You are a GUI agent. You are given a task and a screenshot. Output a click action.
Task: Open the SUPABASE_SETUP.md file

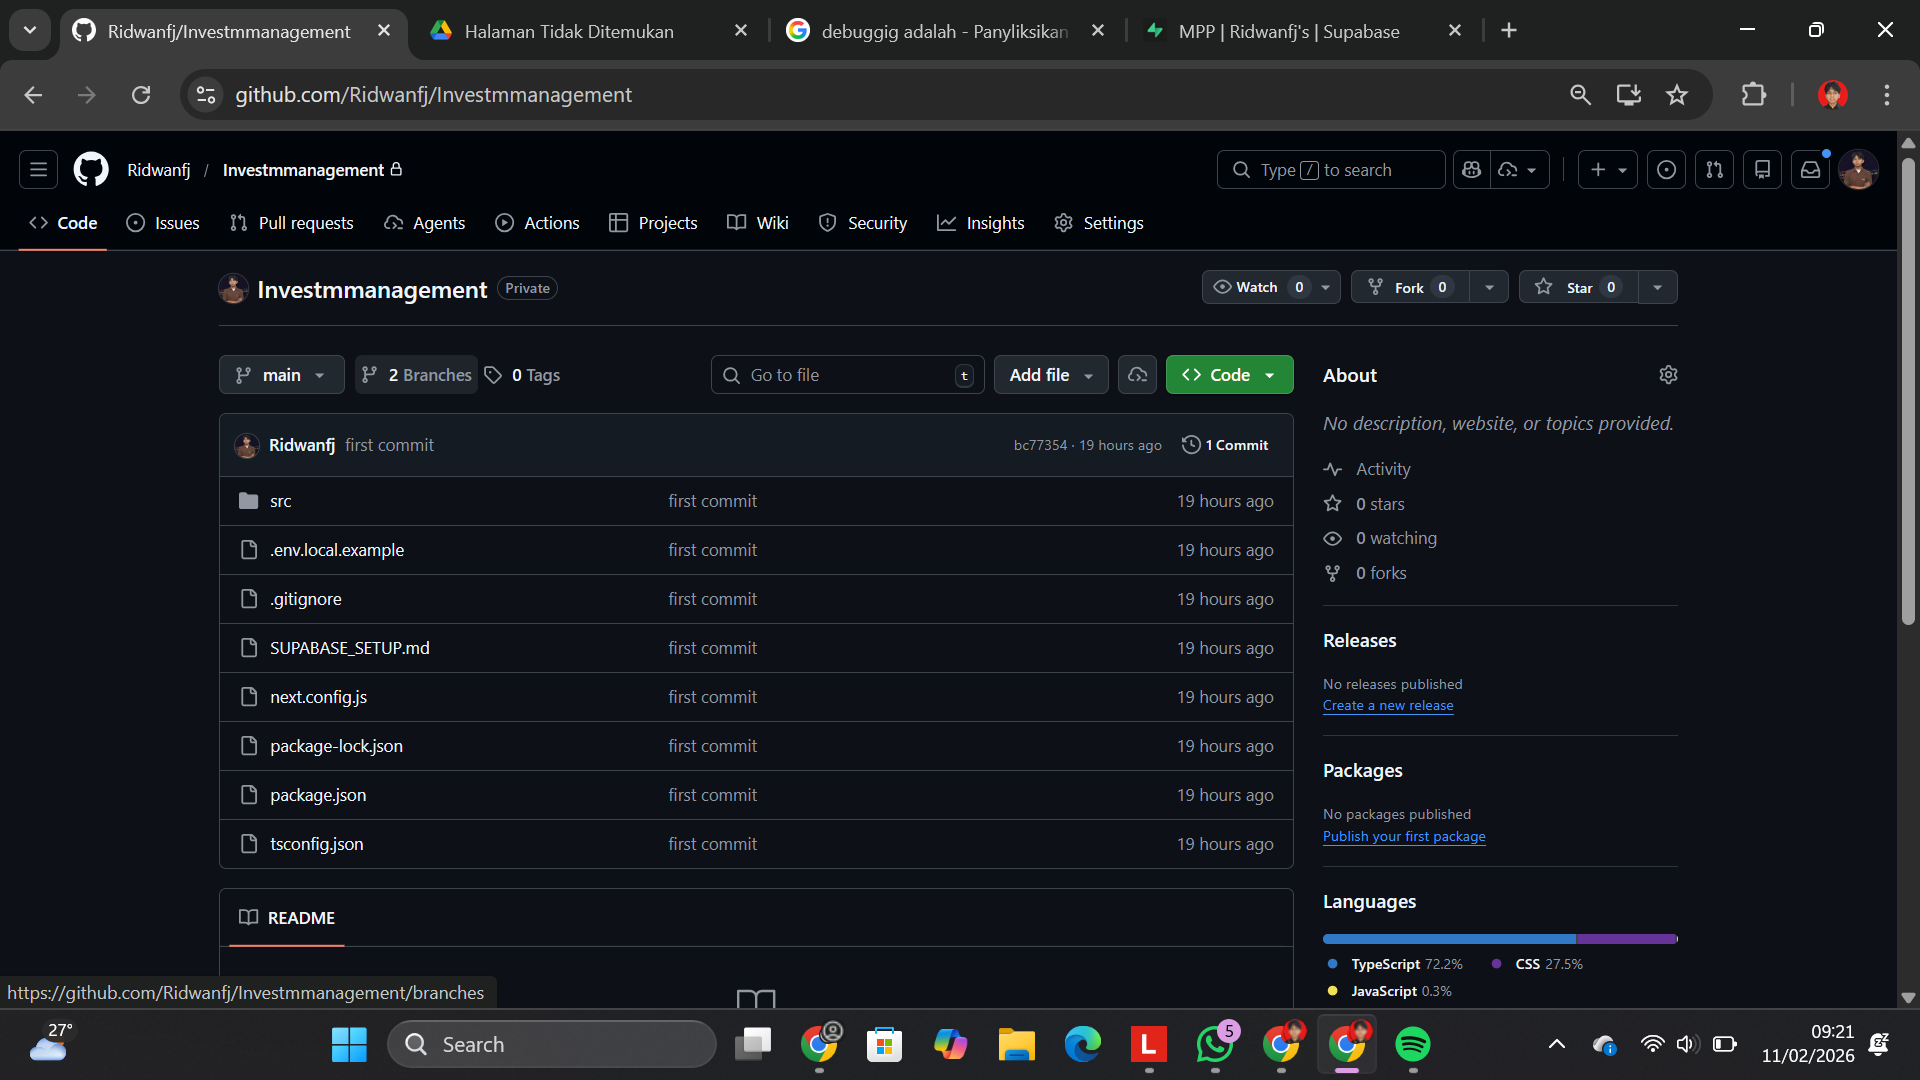pyautogui.click(x=349, y=648)
